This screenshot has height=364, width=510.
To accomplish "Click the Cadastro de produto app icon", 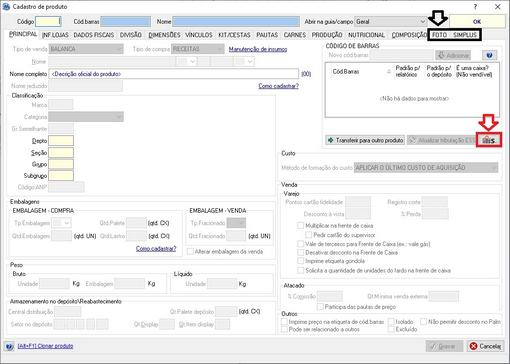I will point(6,7).
